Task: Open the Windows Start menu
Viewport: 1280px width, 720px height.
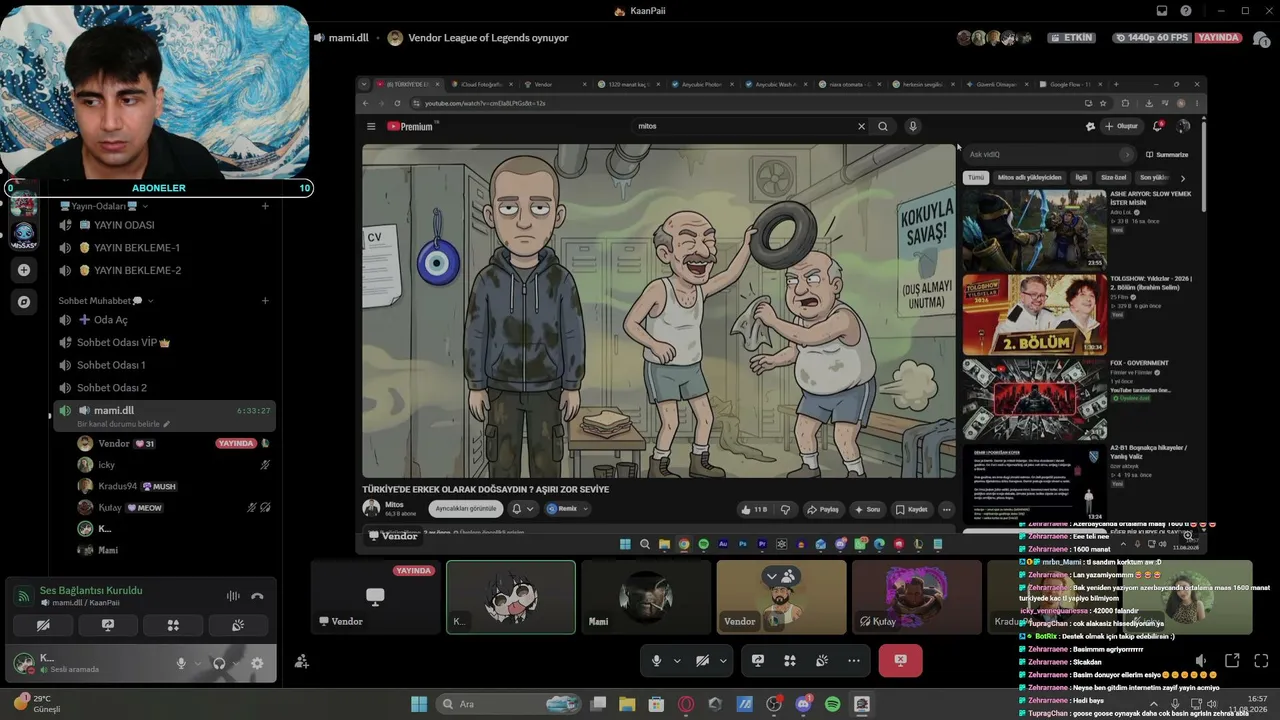Action: click(419, 704)
